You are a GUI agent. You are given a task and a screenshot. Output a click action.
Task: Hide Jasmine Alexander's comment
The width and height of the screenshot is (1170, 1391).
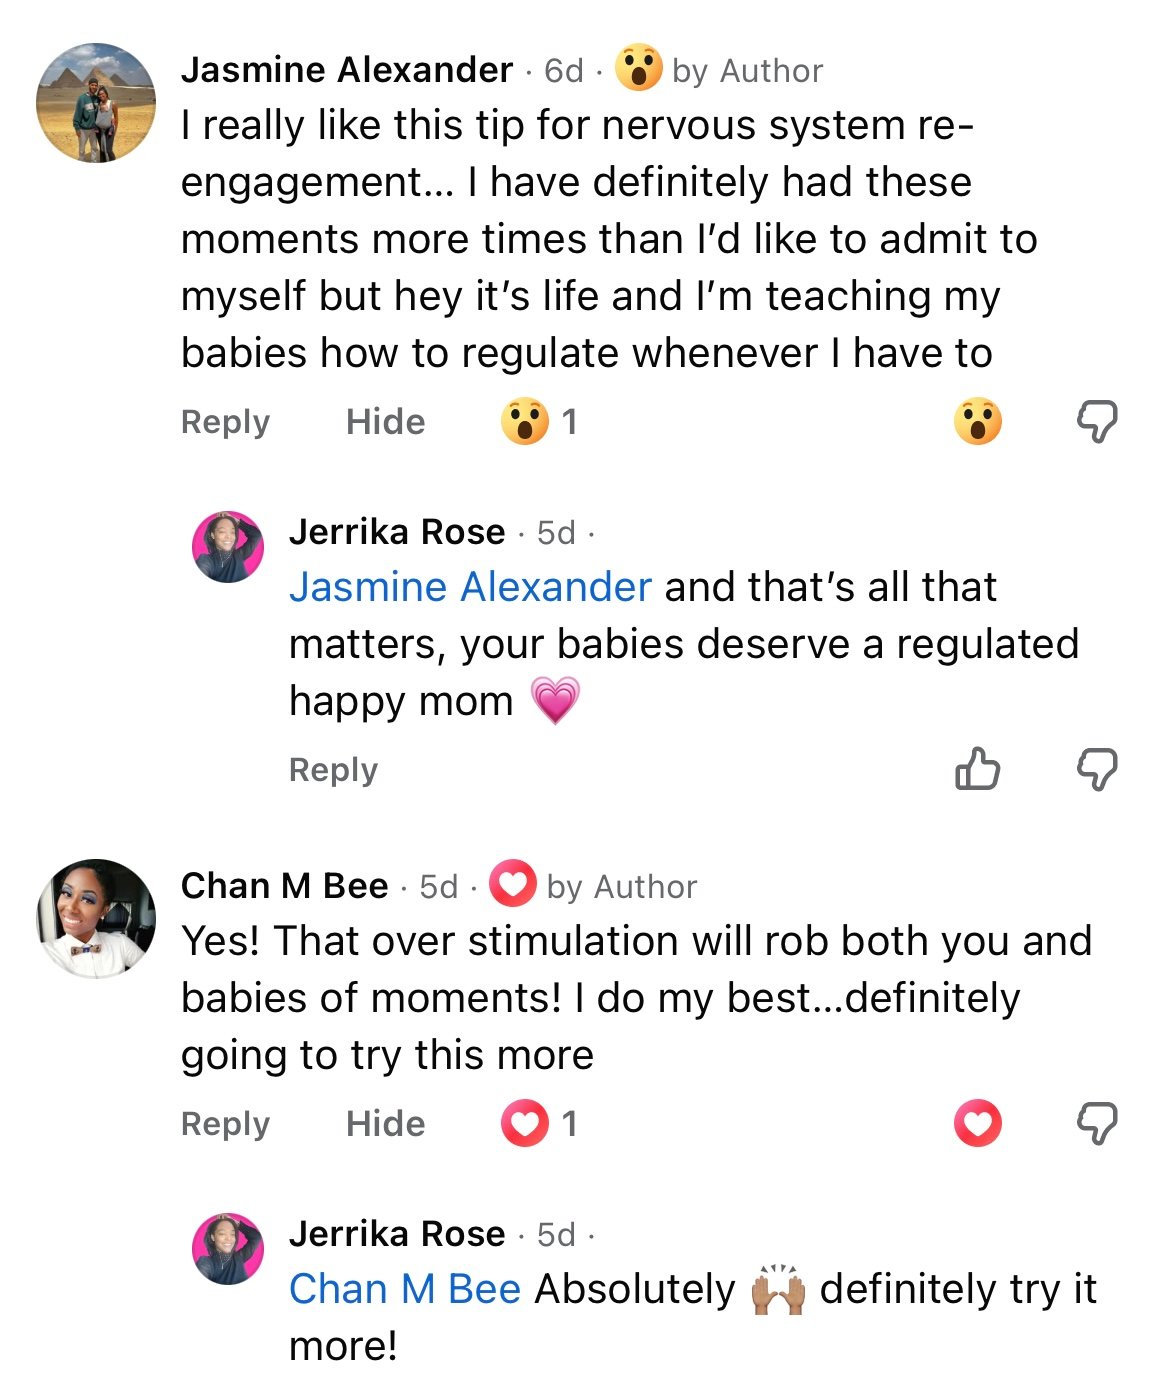(385, 422)
